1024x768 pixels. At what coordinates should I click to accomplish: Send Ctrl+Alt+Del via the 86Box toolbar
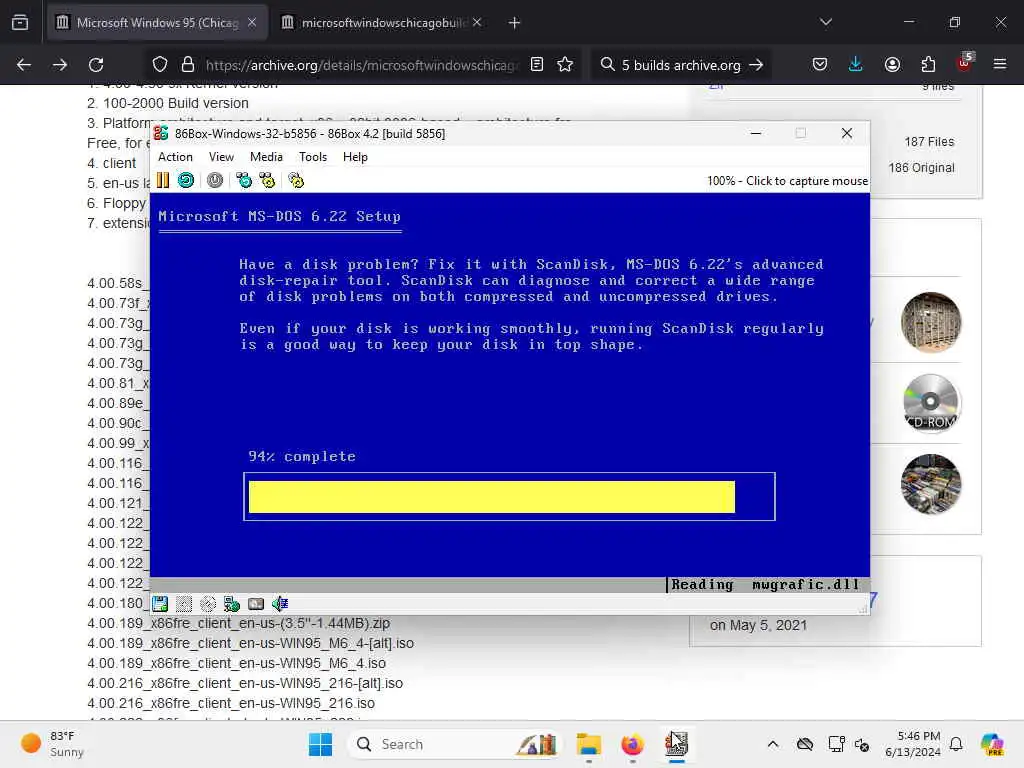pos(244,180)
